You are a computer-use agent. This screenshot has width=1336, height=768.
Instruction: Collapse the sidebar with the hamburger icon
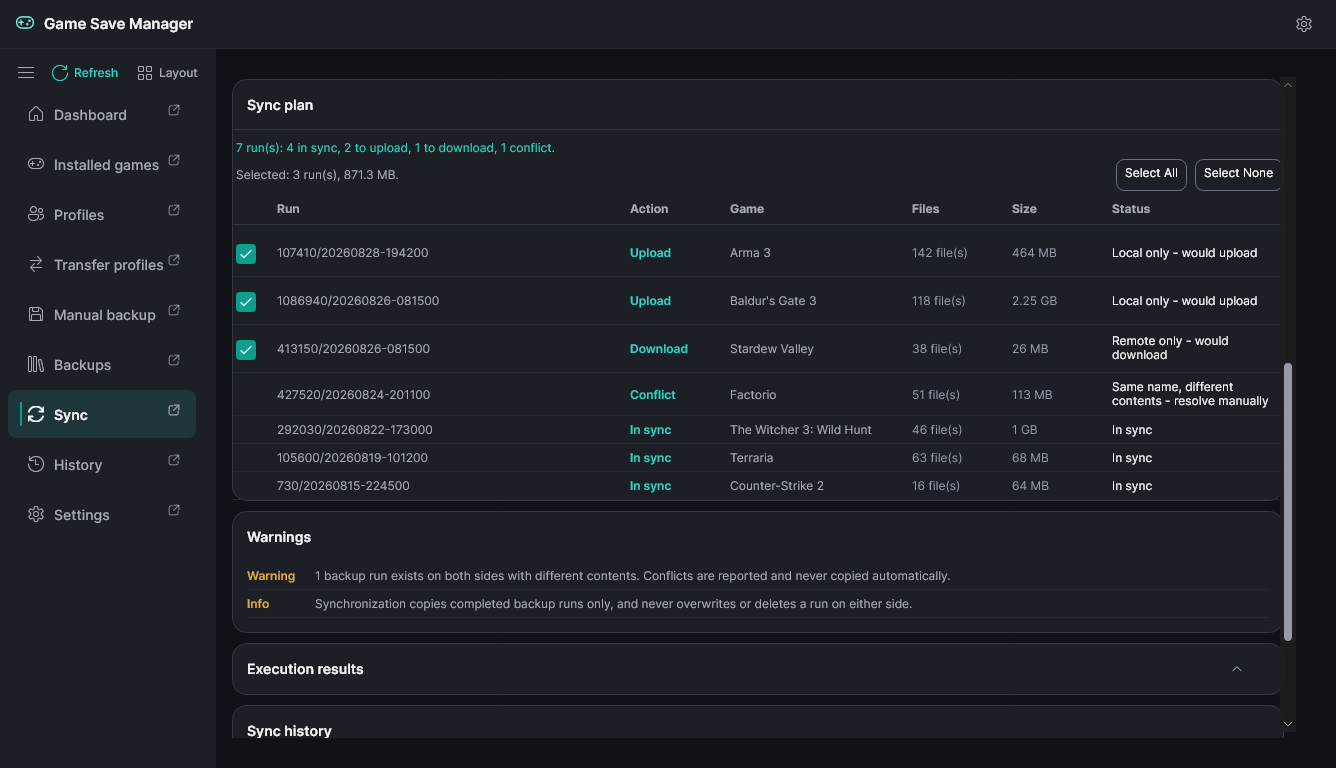26,73
